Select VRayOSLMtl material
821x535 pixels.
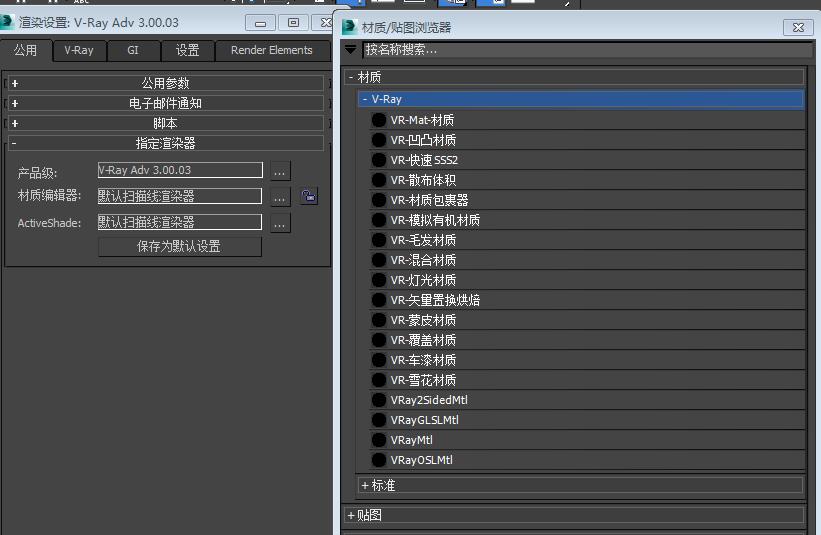click(x=587, y=460)
